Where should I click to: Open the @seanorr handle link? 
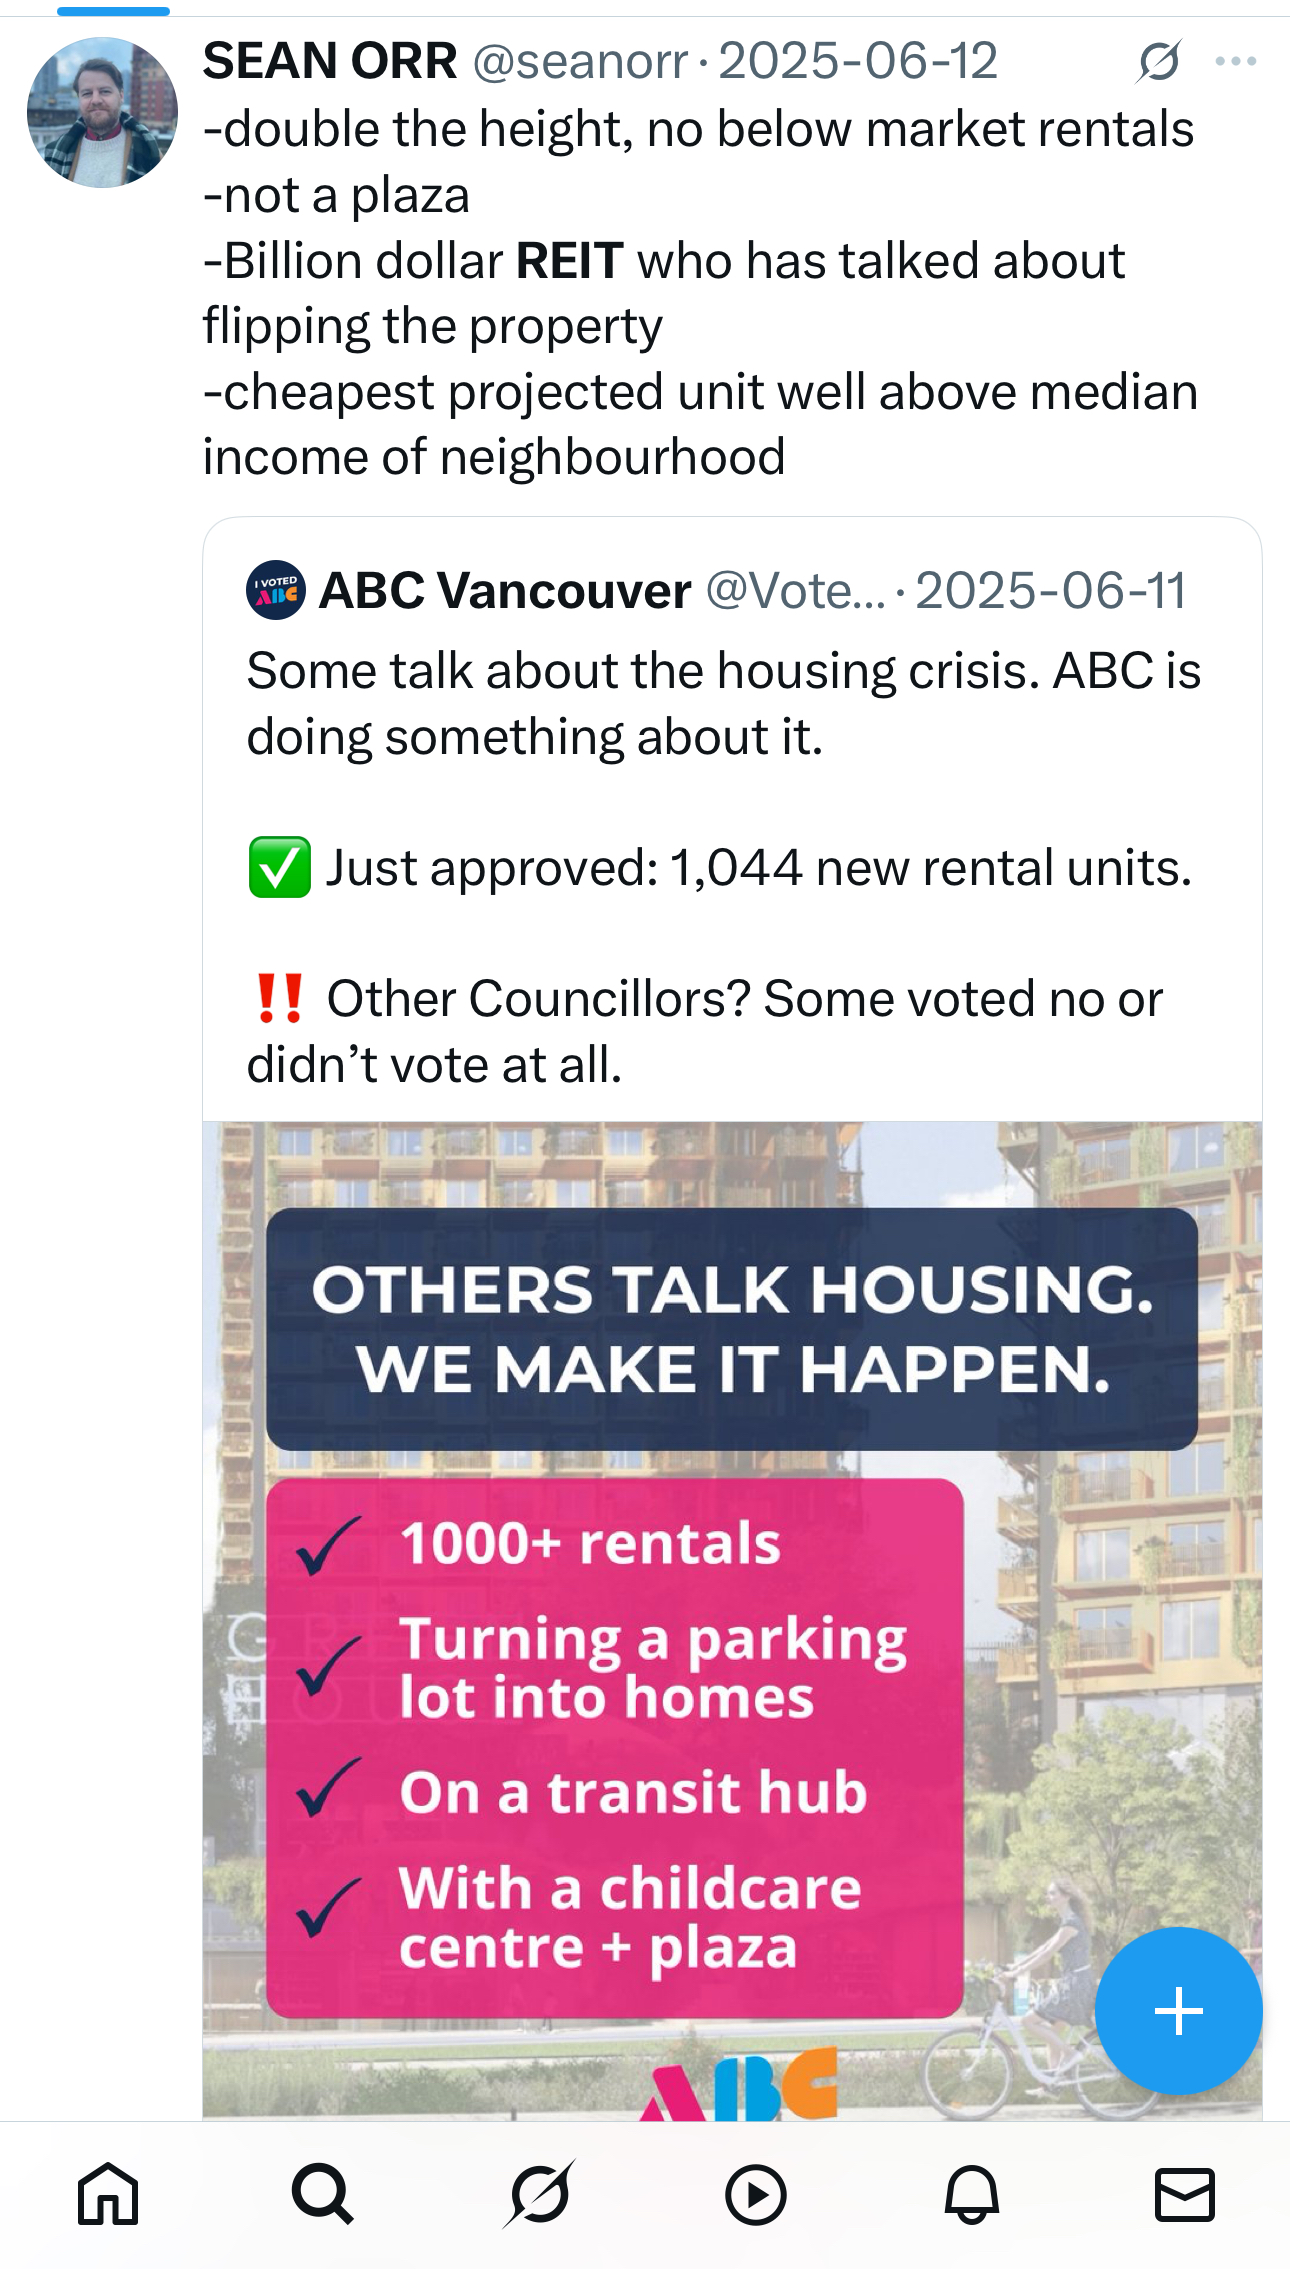pyautogui.click(x=580, y=62)
